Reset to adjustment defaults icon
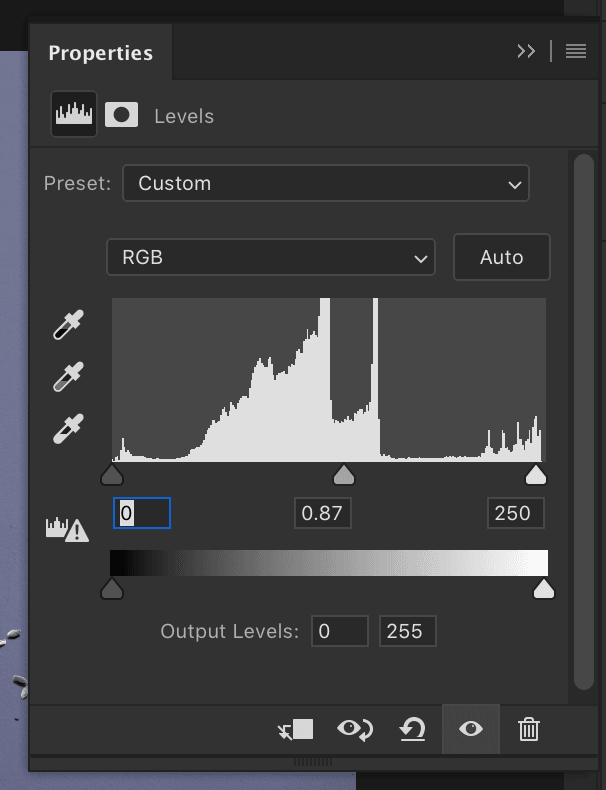This screenshot has height=790, width=606. click(x=413, y=730)
